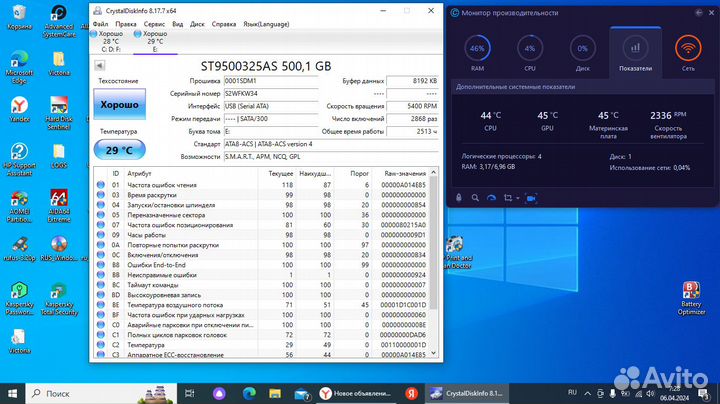This screenshot has width=720, height=404.
Task: Click the crop screenshot icon in performance monitor
Action: pos(508,198)
